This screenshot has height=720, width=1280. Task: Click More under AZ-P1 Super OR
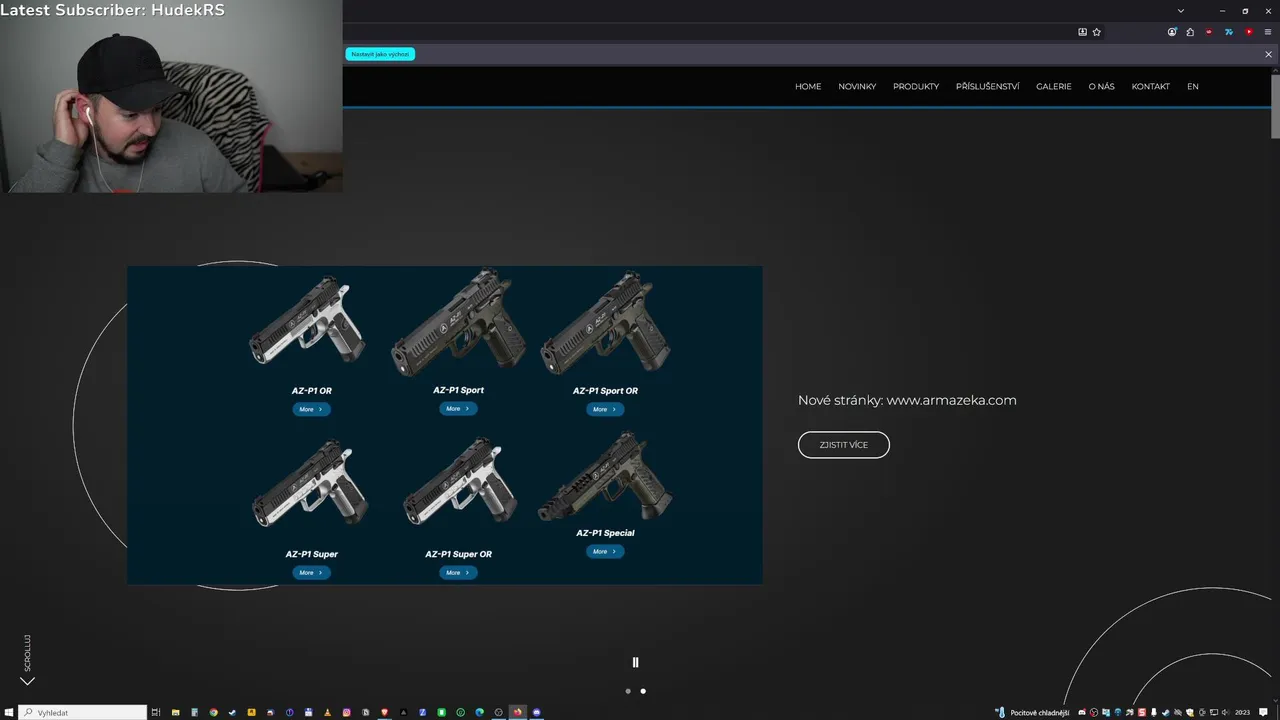click(x=458, y=573)
